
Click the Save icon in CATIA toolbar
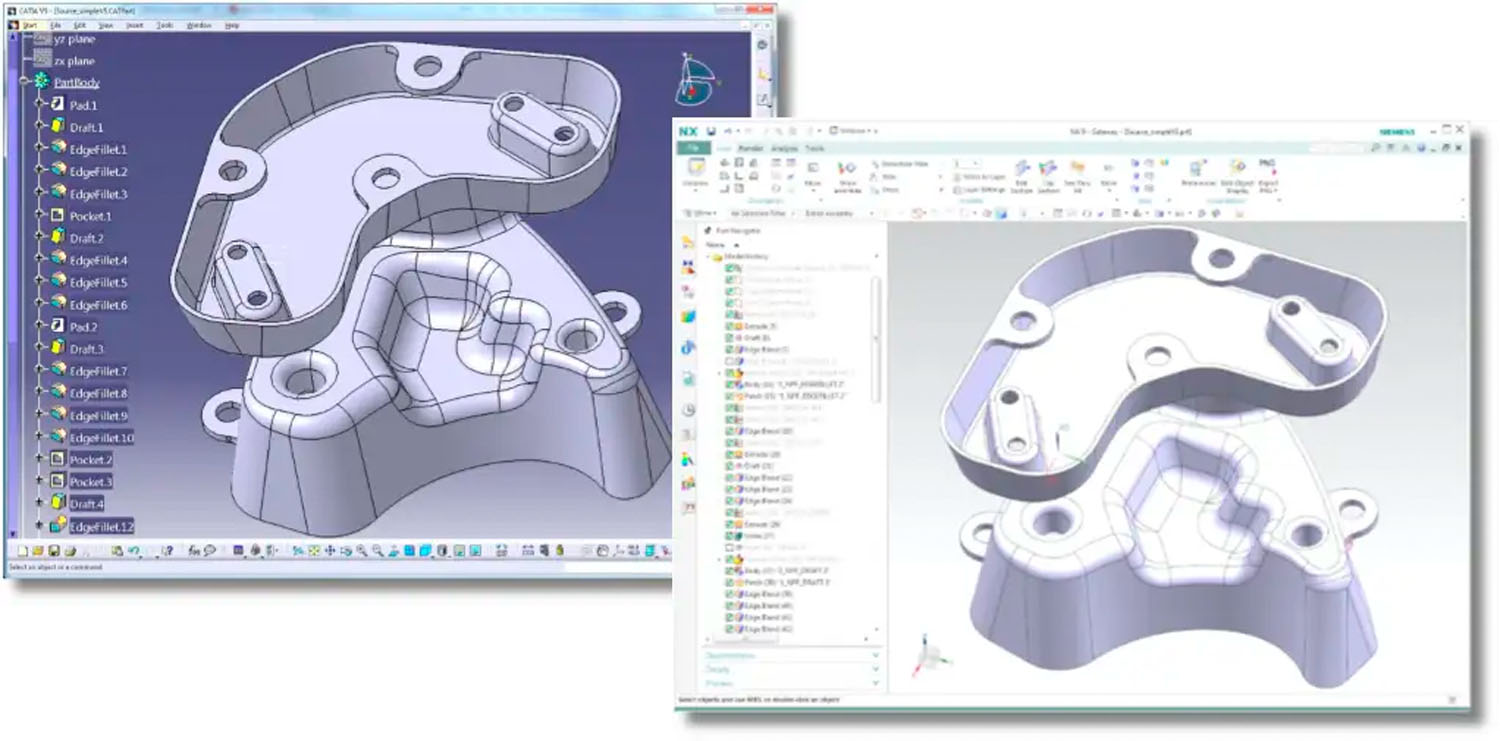pos(53,551)
